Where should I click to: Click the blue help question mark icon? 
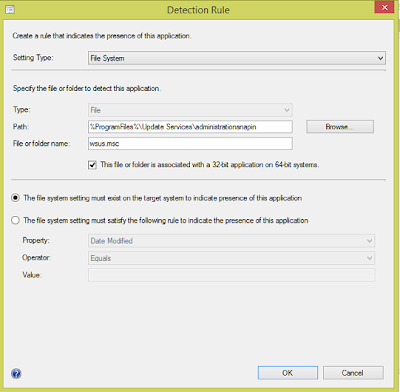pos(16,373)
